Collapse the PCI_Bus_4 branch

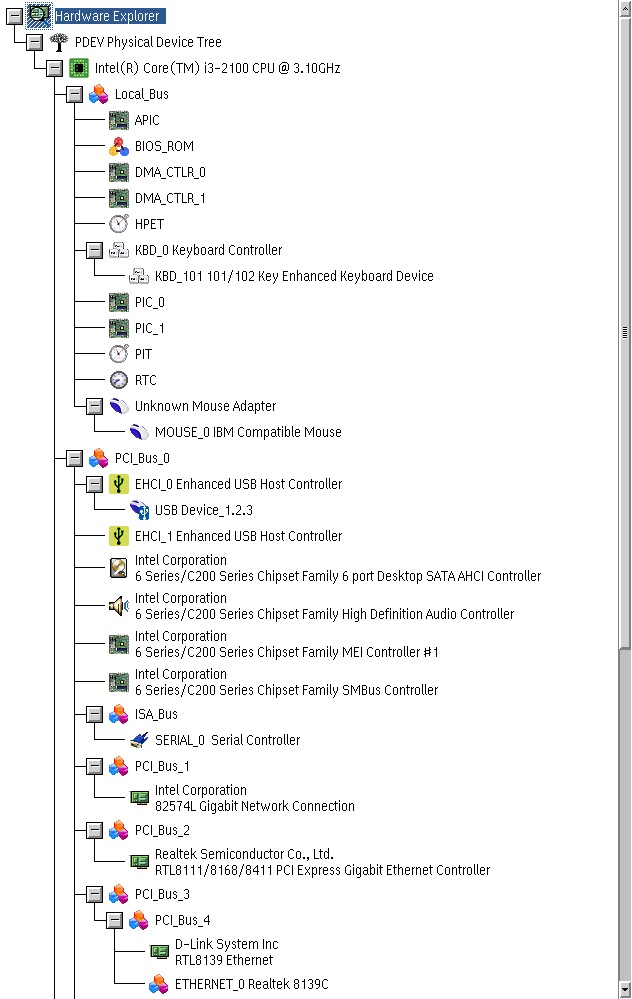point(115,921)
